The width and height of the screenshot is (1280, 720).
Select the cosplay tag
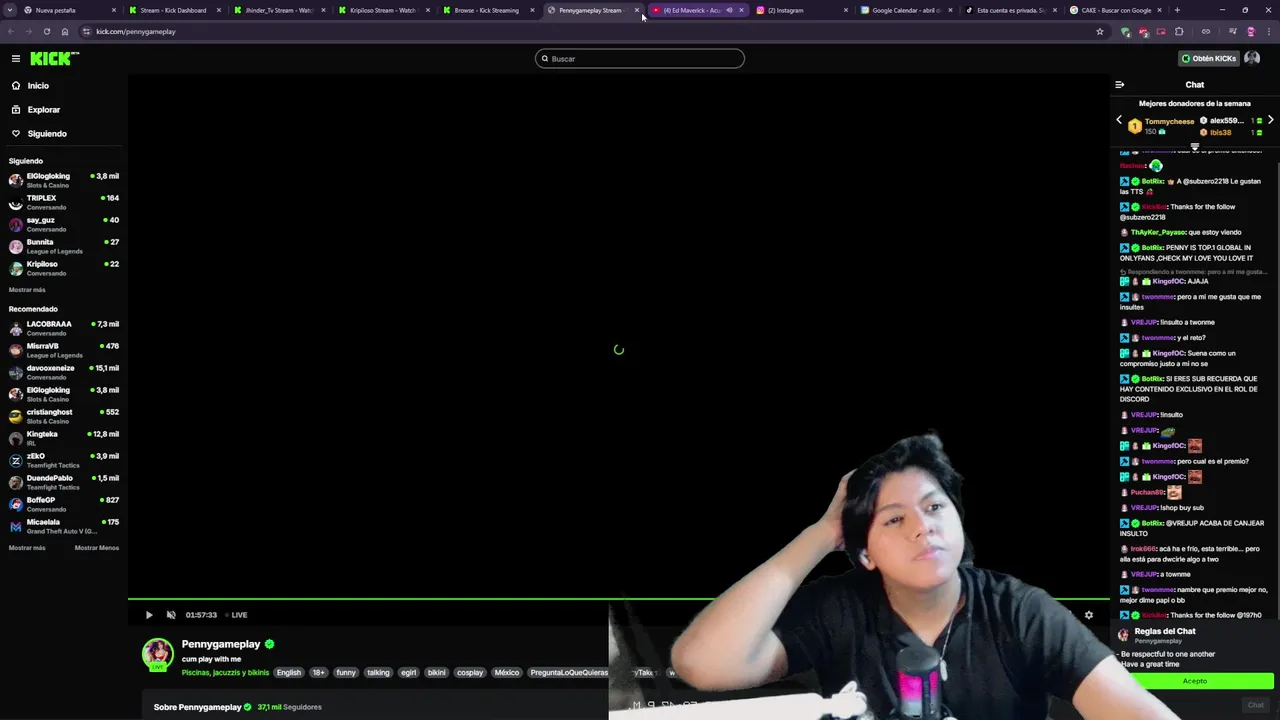click(470, 673)
